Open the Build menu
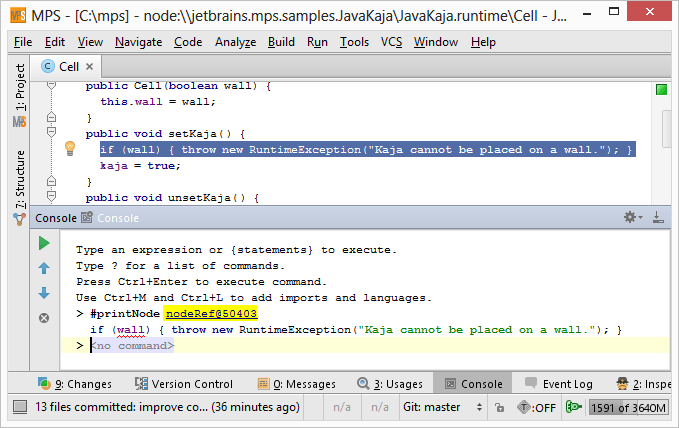The width and height of the screenshot is (679, 428). point(281,42)
